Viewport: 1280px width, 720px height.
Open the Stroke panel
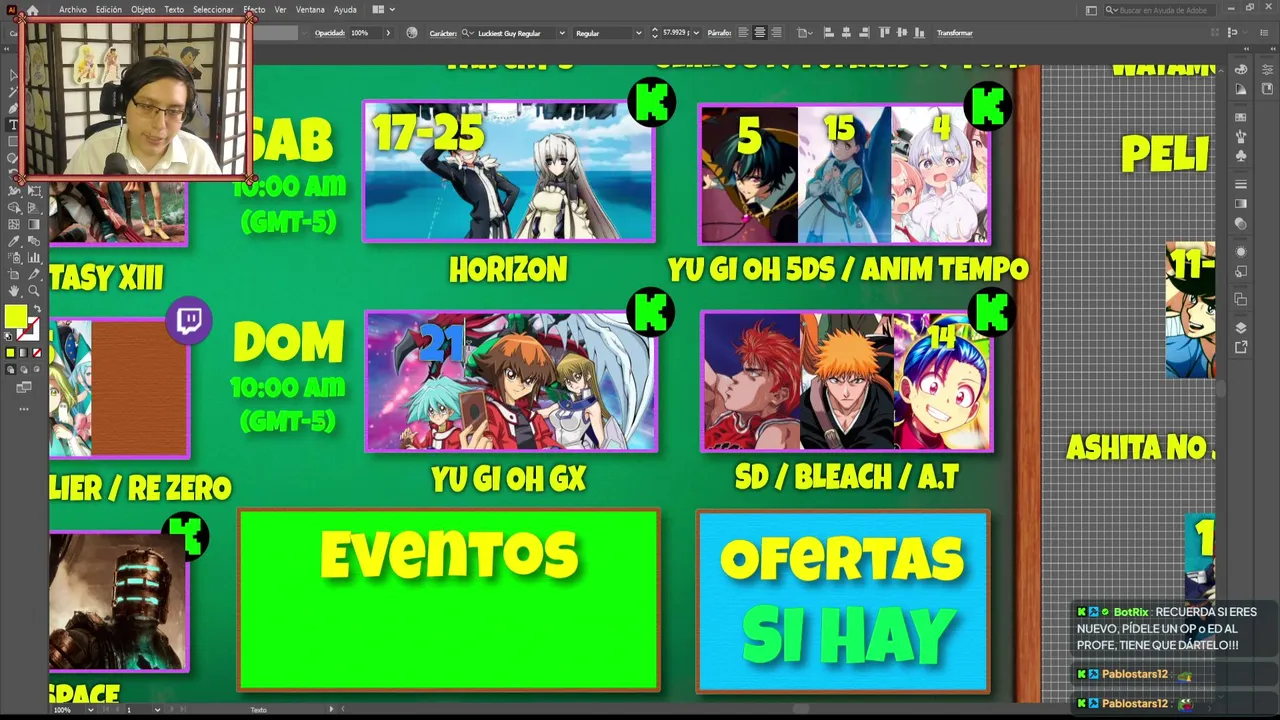1241,184
